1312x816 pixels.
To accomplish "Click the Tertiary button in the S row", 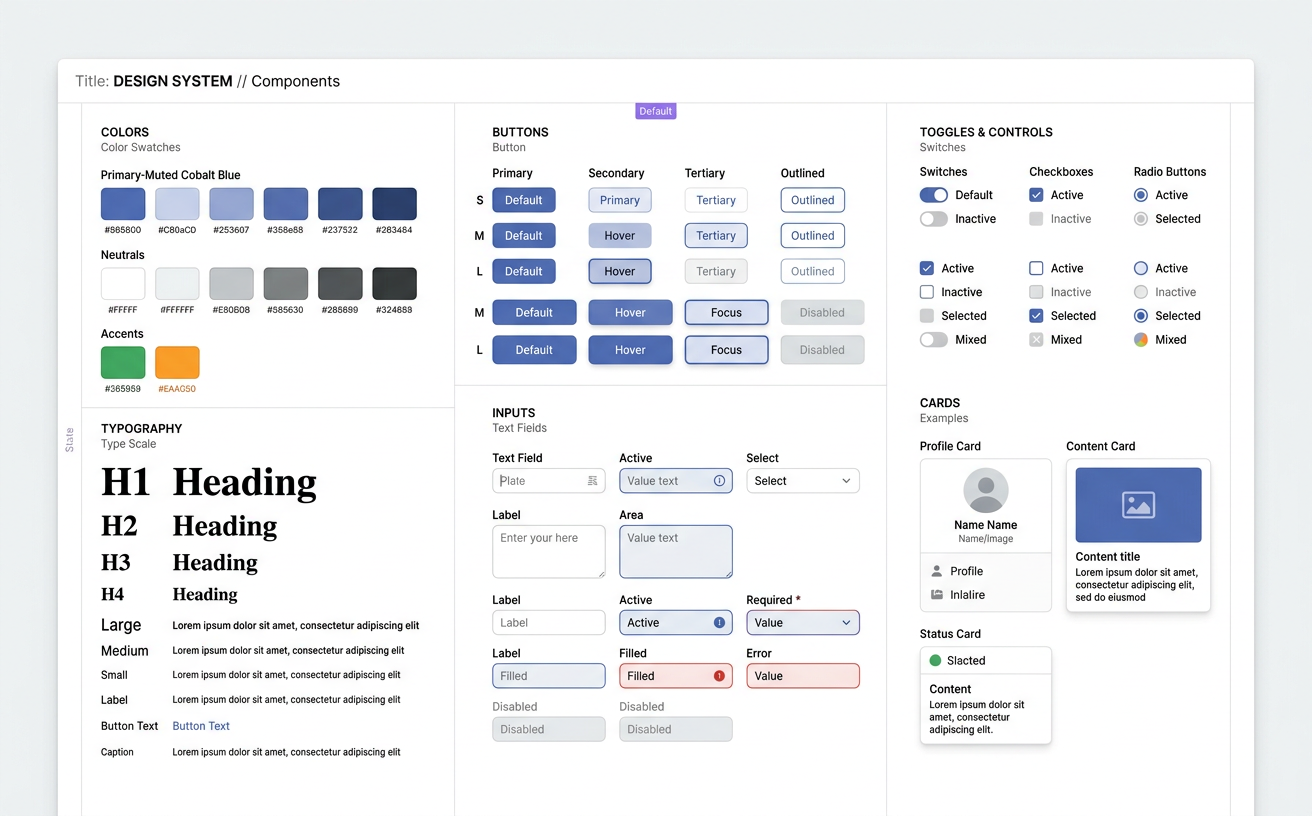I will coord(716,200).
